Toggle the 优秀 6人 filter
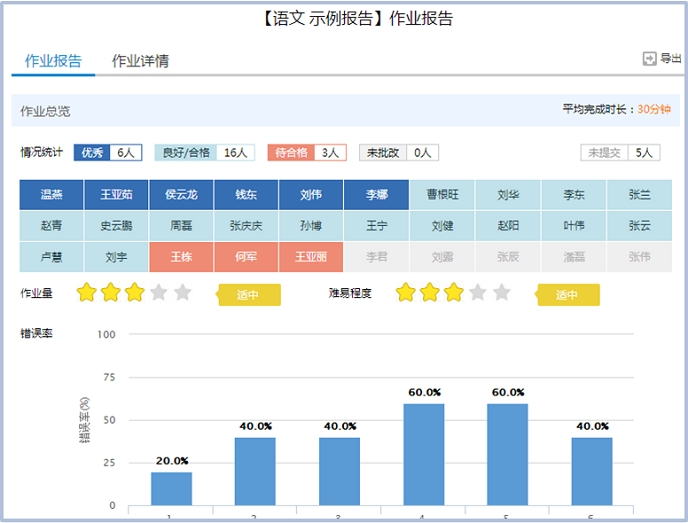 coord(106,153)
